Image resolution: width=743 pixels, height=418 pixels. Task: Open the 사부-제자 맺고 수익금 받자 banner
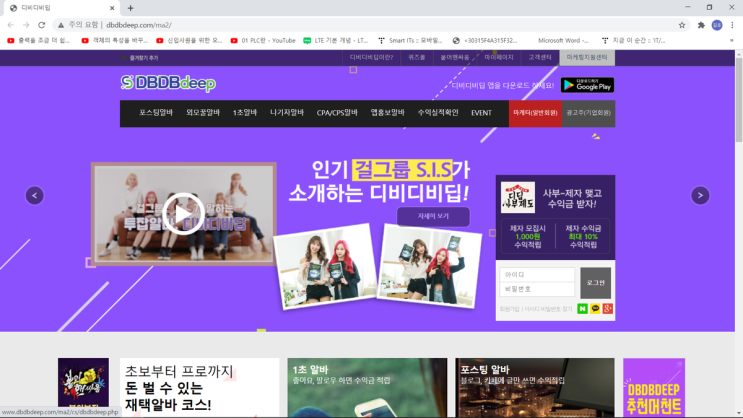555,218
